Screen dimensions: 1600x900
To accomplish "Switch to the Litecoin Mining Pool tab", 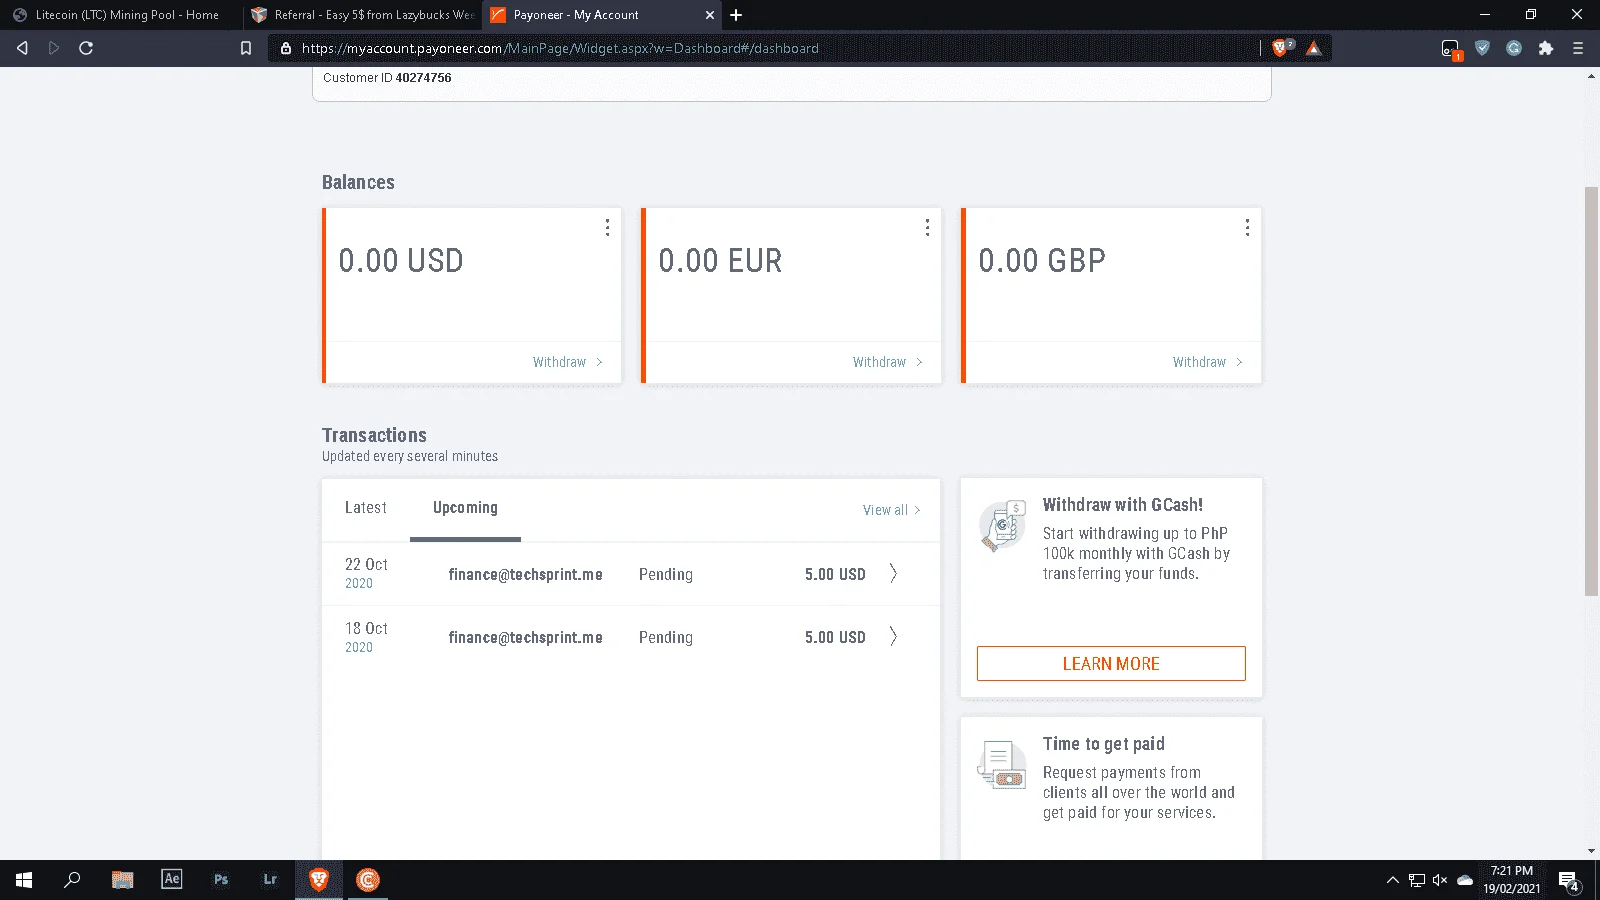I will (x=120, y=15).
